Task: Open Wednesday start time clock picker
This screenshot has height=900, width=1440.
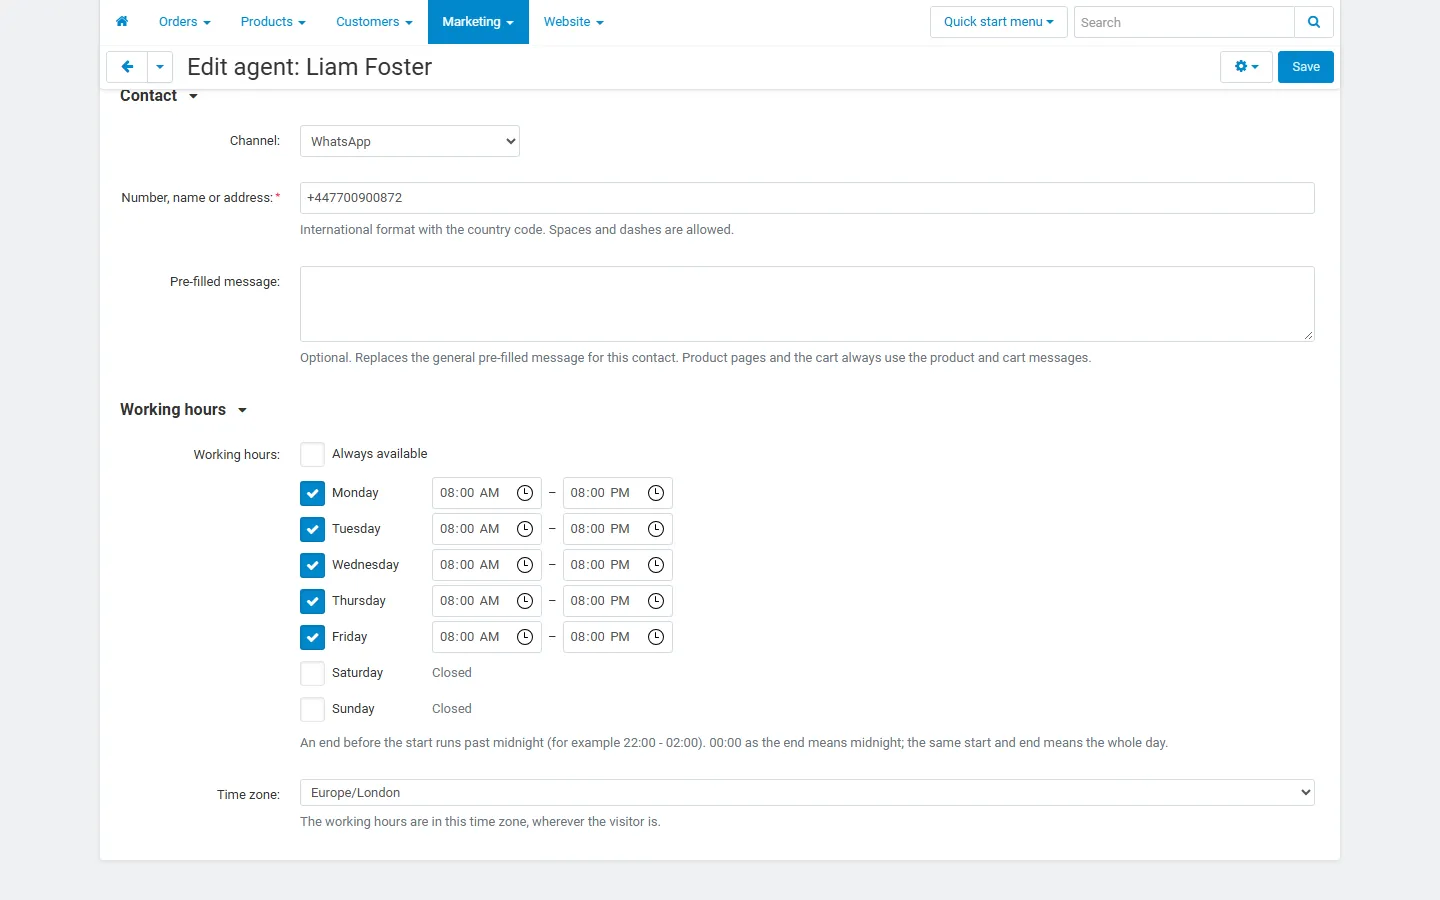Action: point(525,565)
